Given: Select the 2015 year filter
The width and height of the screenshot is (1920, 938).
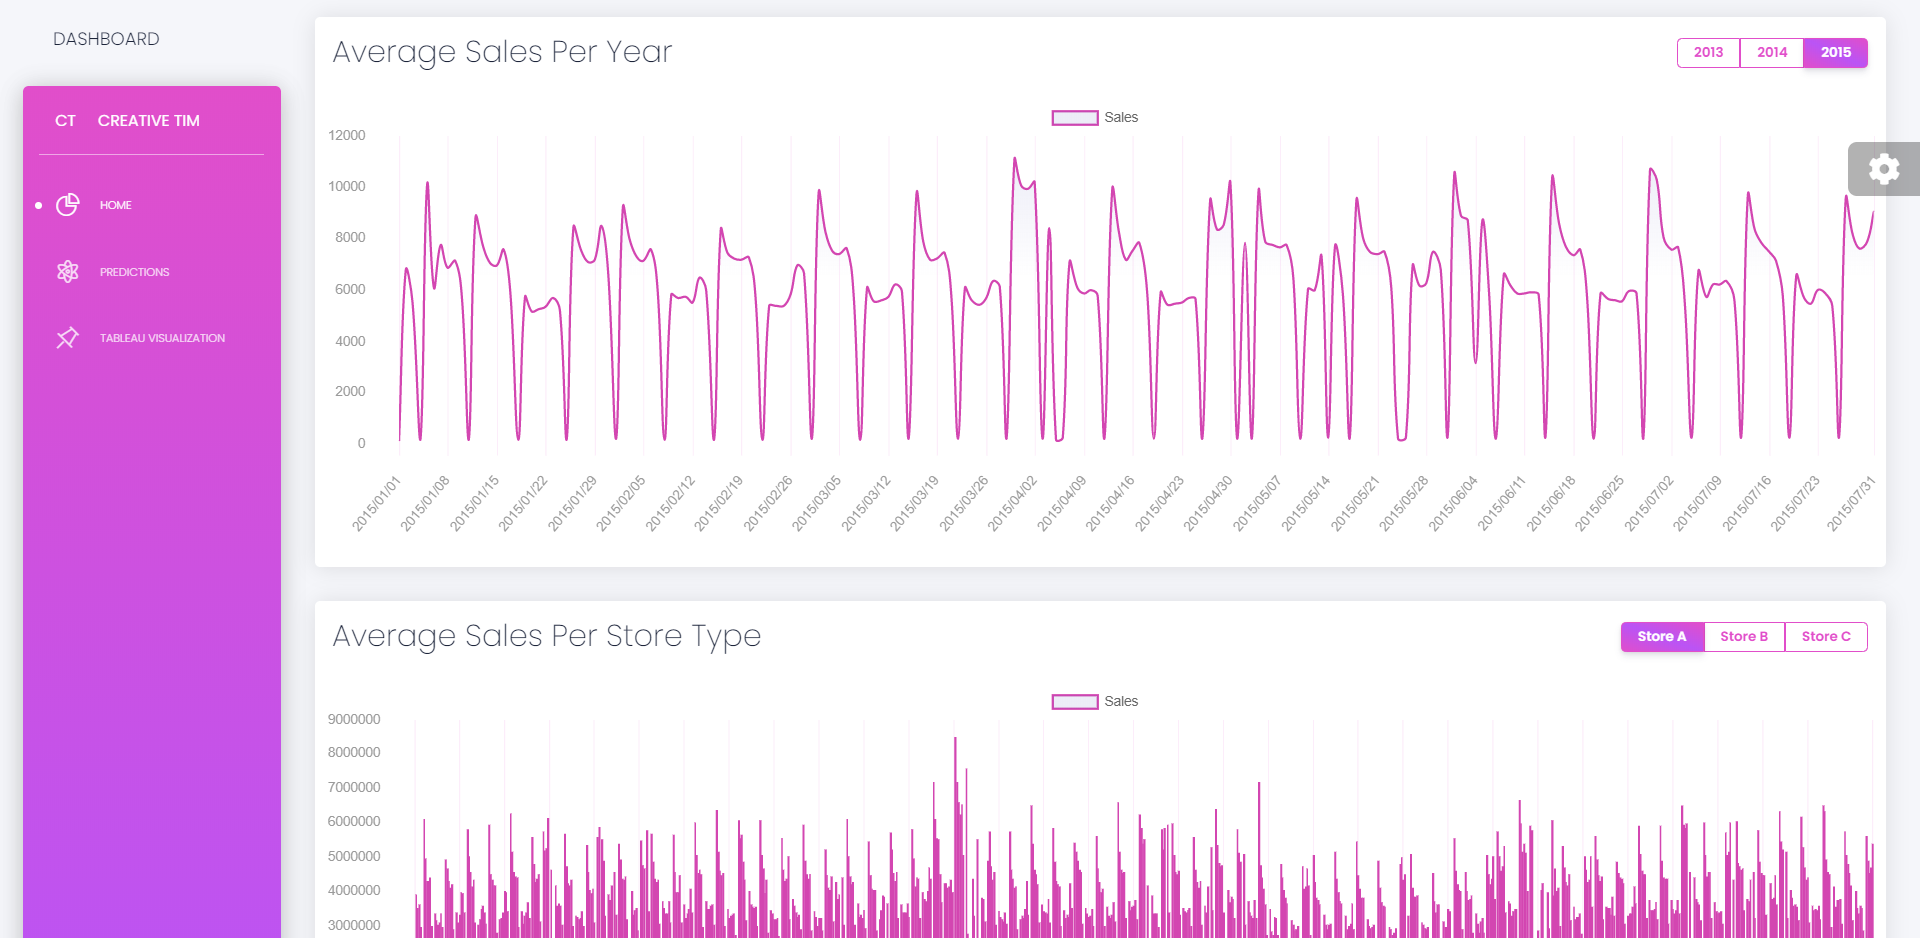Looking at the screenshot, I should click(1835, 53).
